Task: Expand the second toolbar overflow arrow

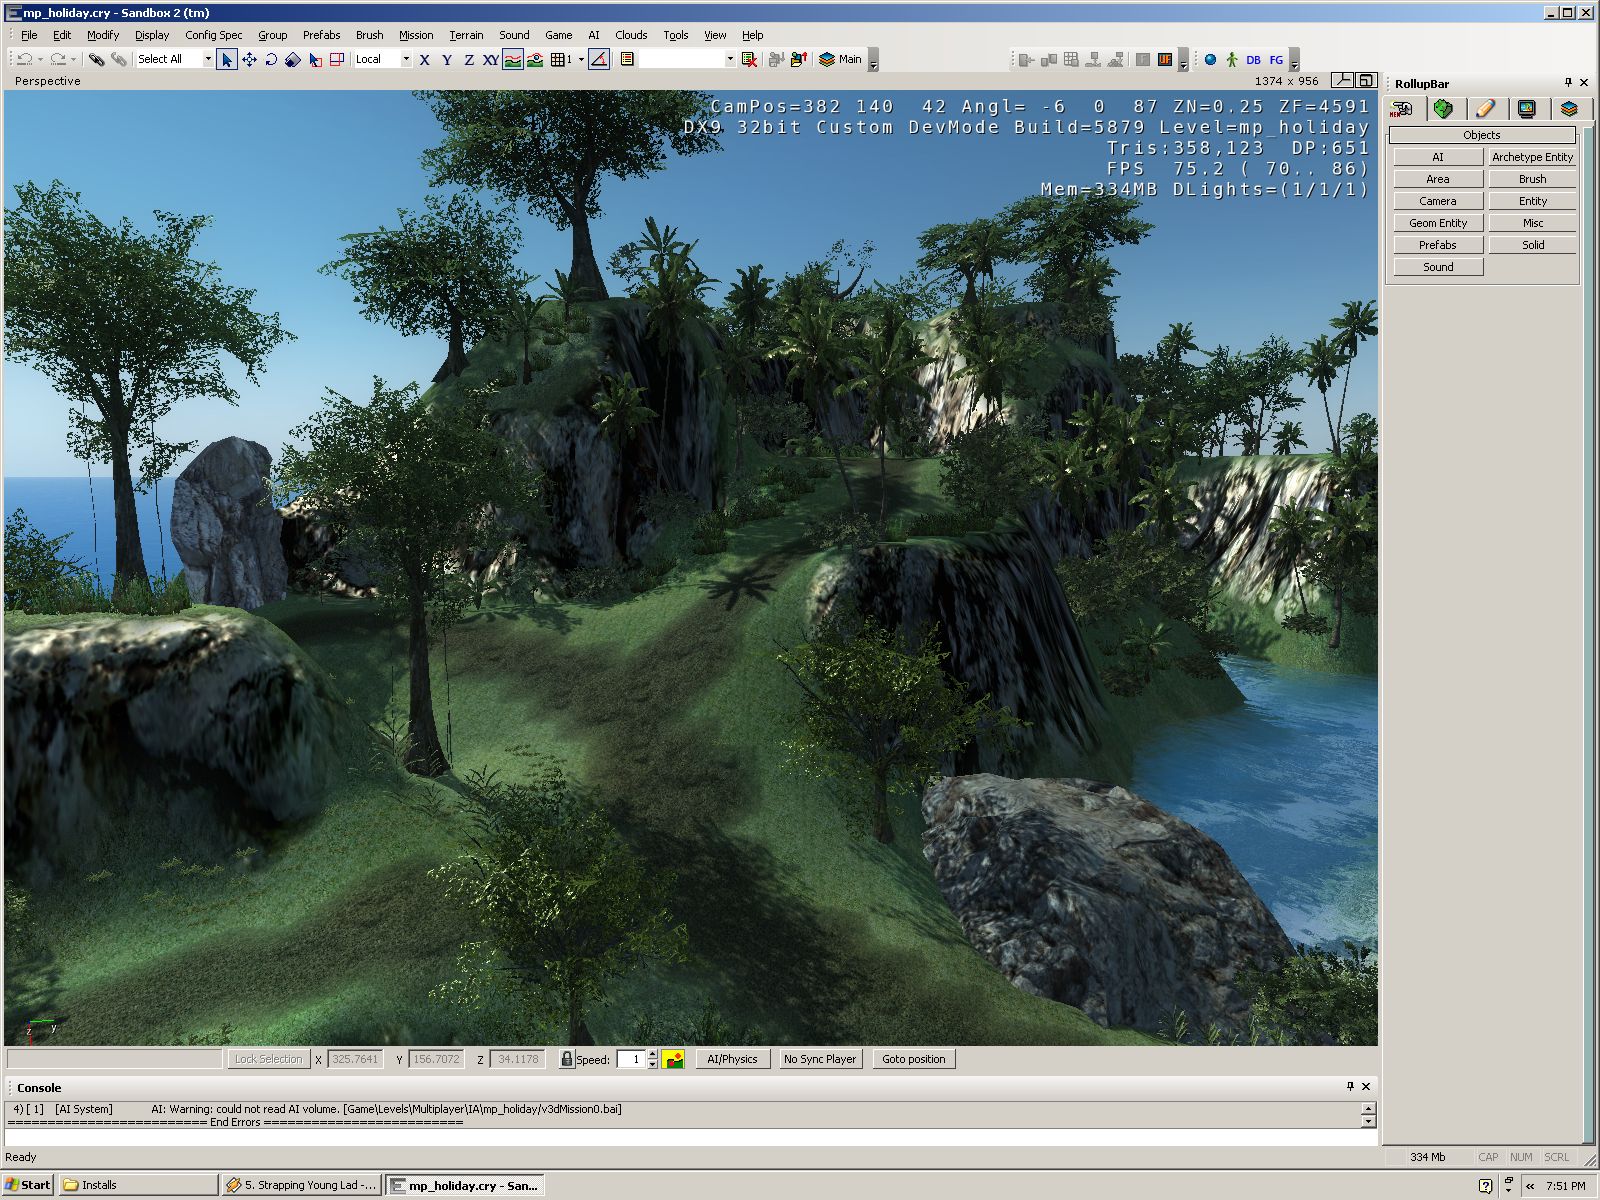Action: pyautogui.click(x=1183, y=62)
